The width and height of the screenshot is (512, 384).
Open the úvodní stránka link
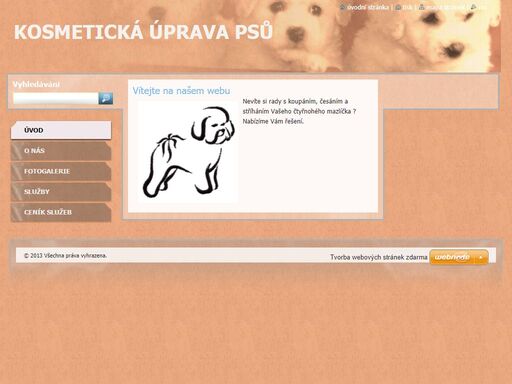coord(368,7)
